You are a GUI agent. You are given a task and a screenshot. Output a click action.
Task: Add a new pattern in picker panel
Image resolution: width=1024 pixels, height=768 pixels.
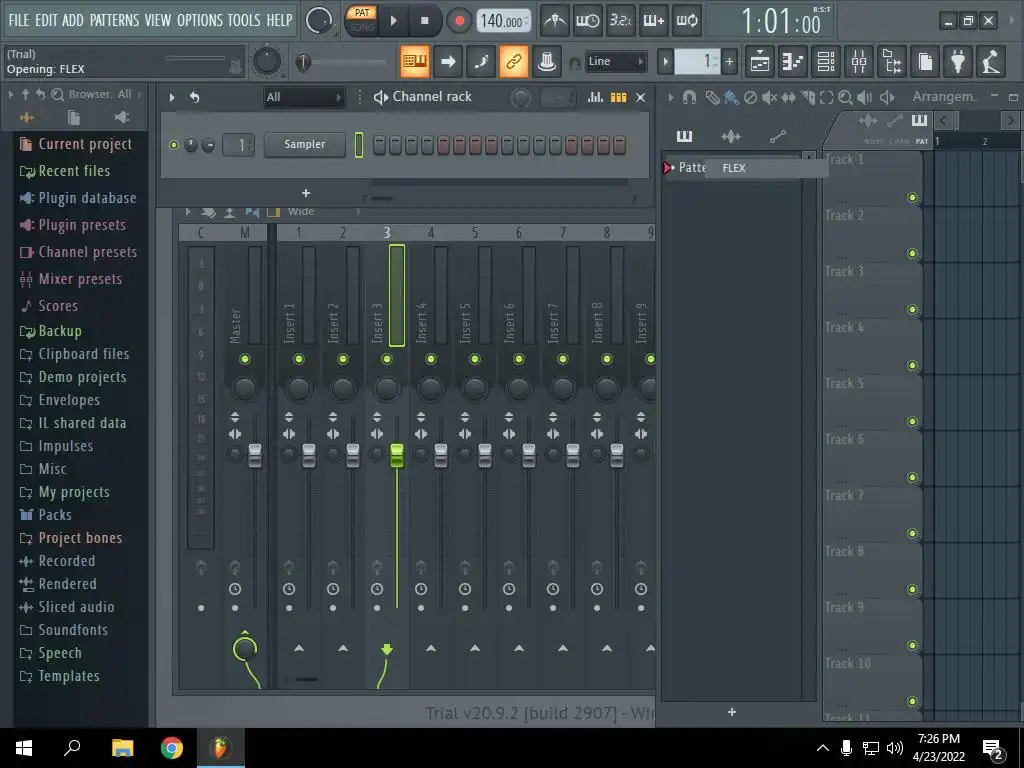(x=732, y=712)
